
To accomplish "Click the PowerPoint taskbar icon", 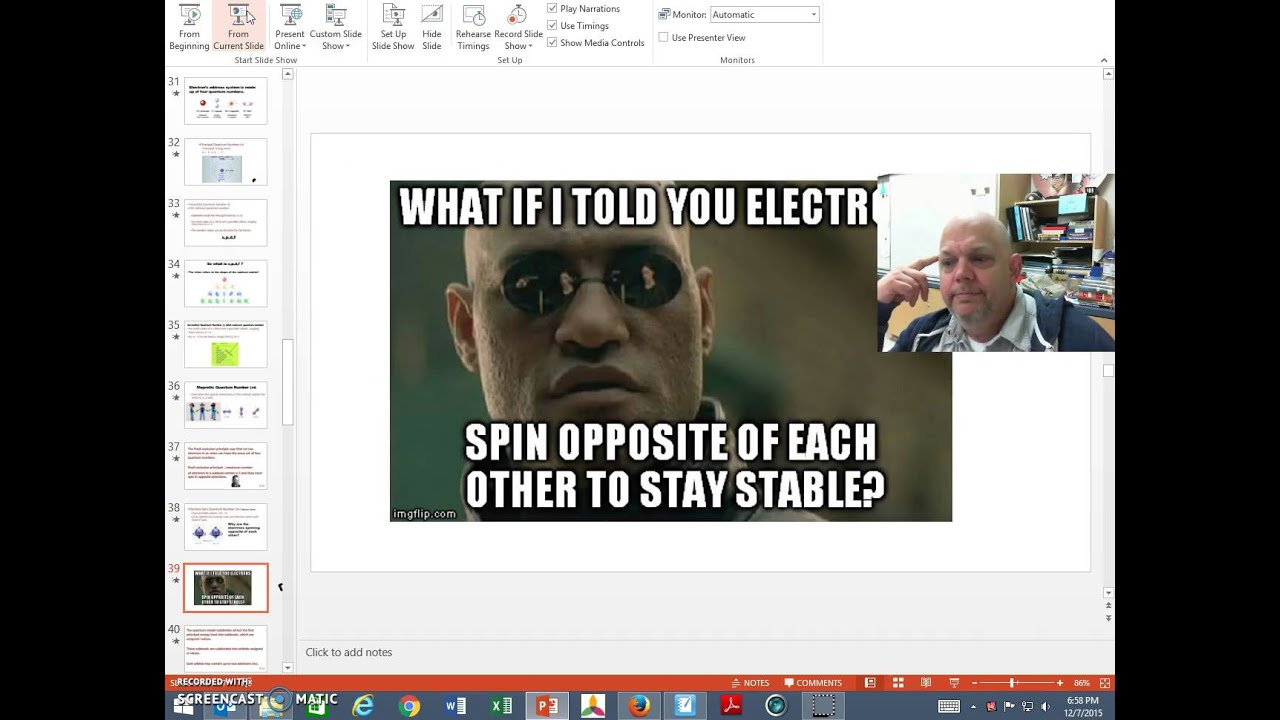I will [x=547, y=706].
